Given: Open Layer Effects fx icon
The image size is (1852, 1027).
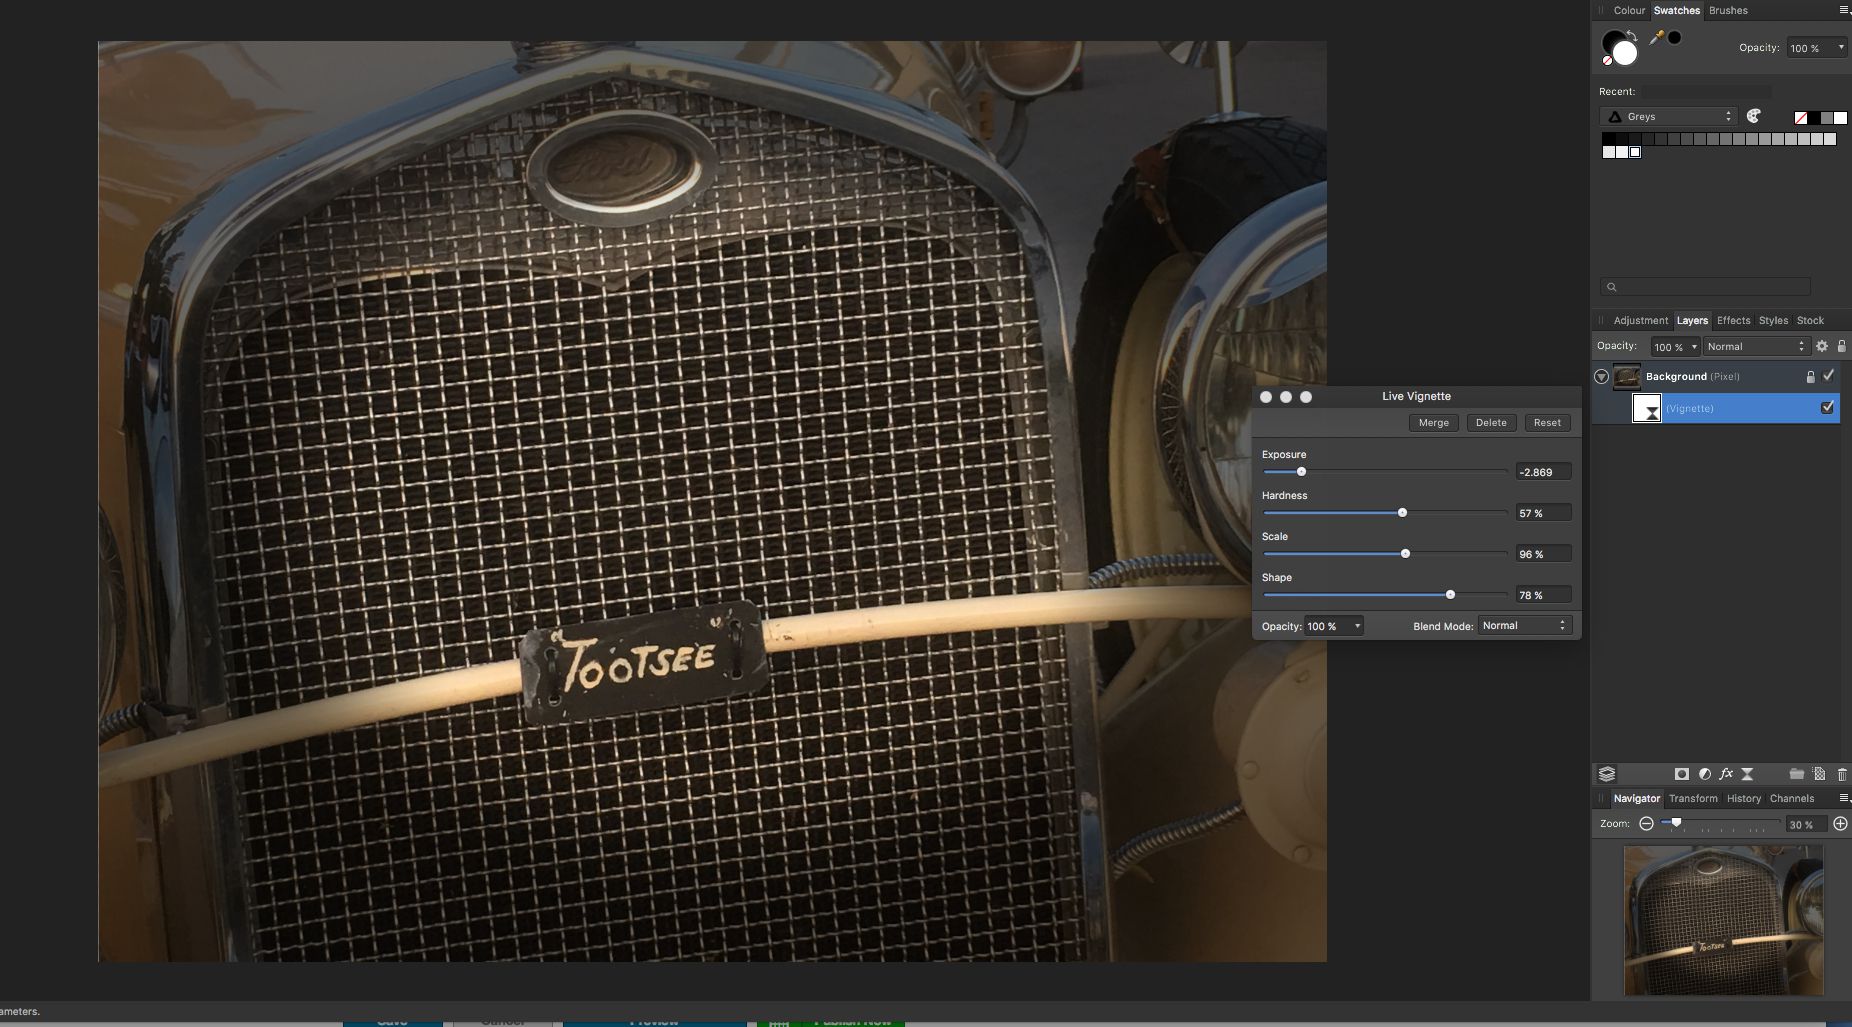Looking at the screenshot, I should [x=1726, y=774].
